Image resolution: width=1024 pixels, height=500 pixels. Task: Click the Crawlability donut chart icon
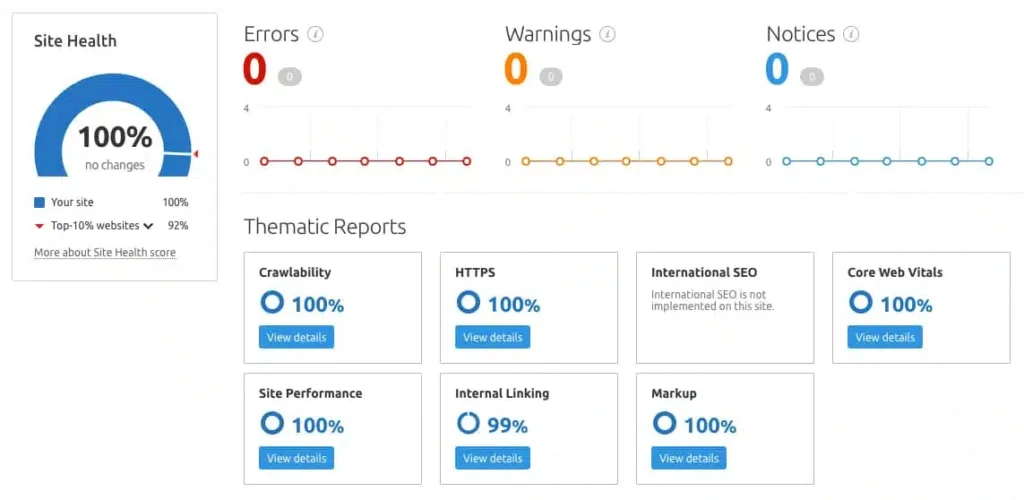pos(272,302)
